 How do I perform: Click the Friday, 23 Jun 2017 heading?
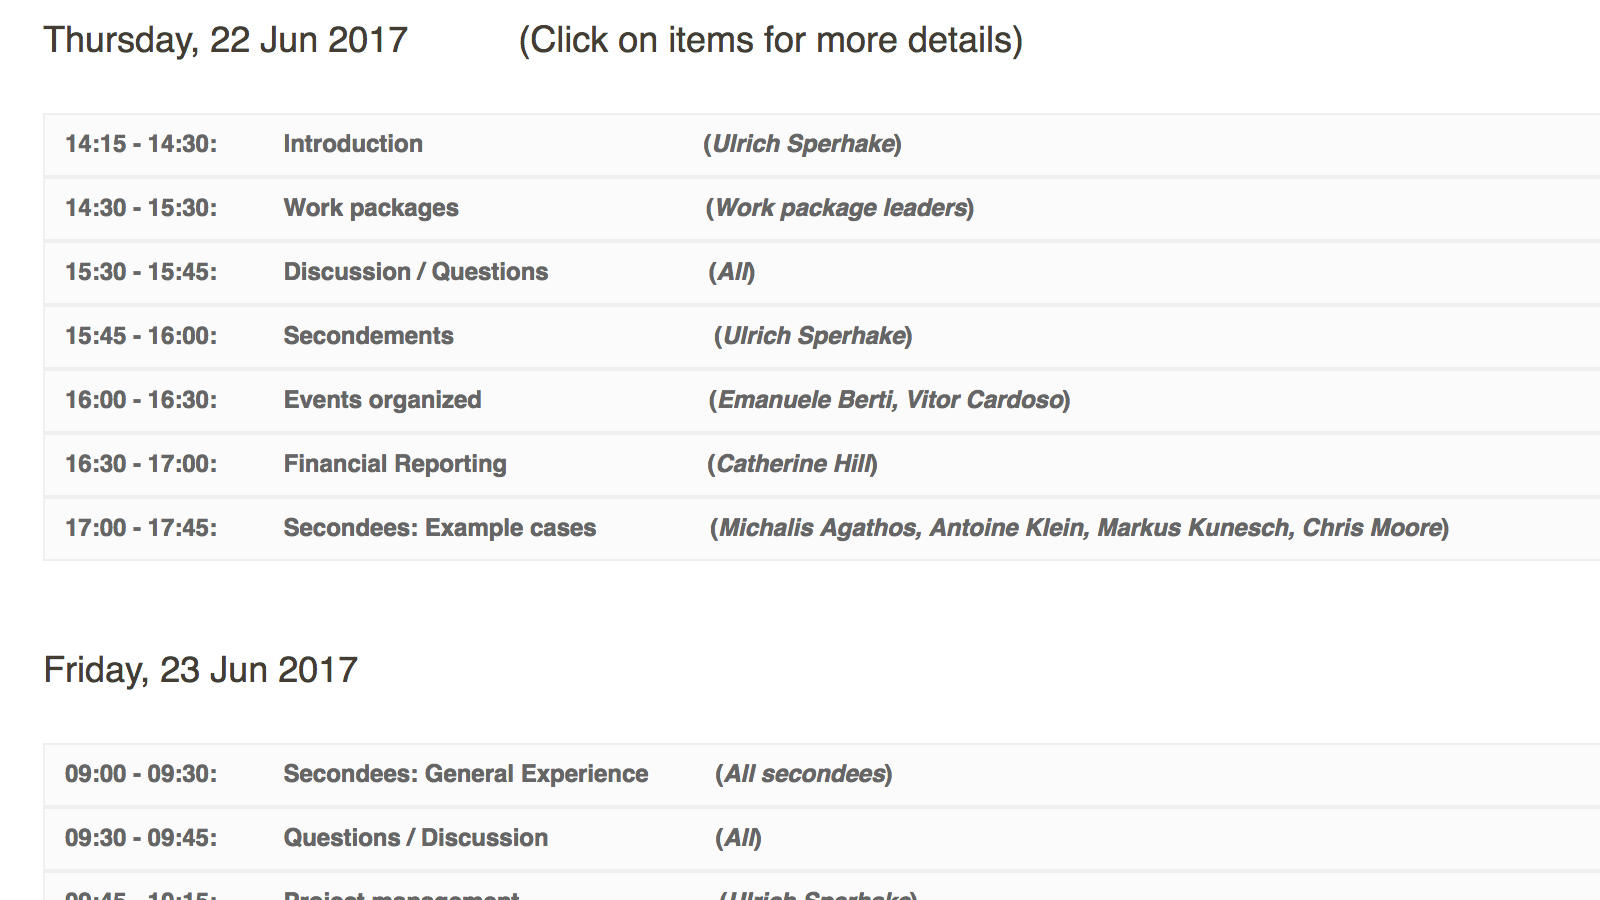pyautogui.click(x=201, y=670)
